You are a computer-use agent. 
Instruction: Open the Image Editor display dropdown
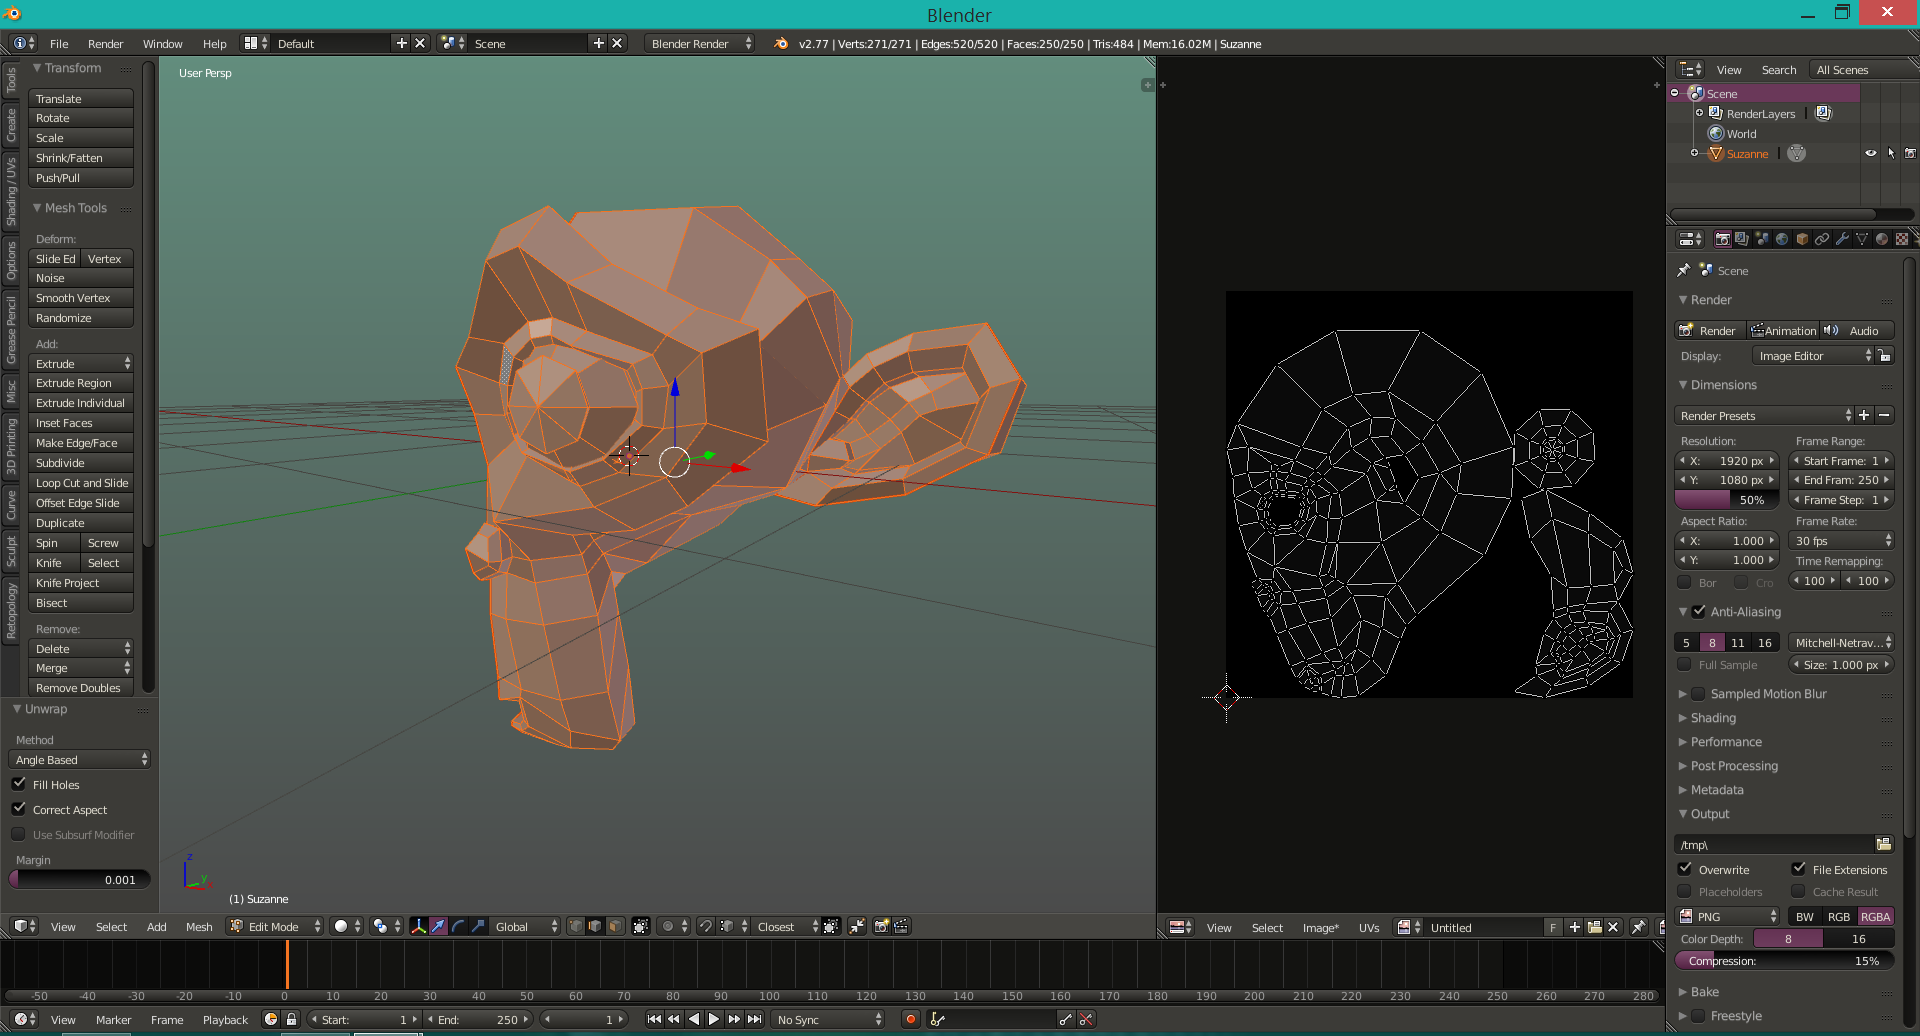(1814, 356)
